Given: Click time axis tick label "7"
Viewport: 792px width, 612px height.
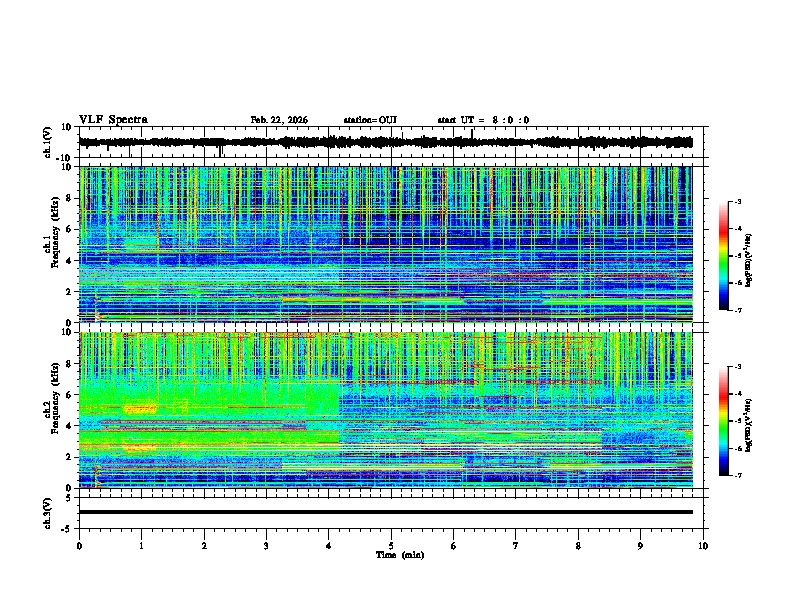Looking at the screenshot, I should pyautogui.click(x=516, y=546).
